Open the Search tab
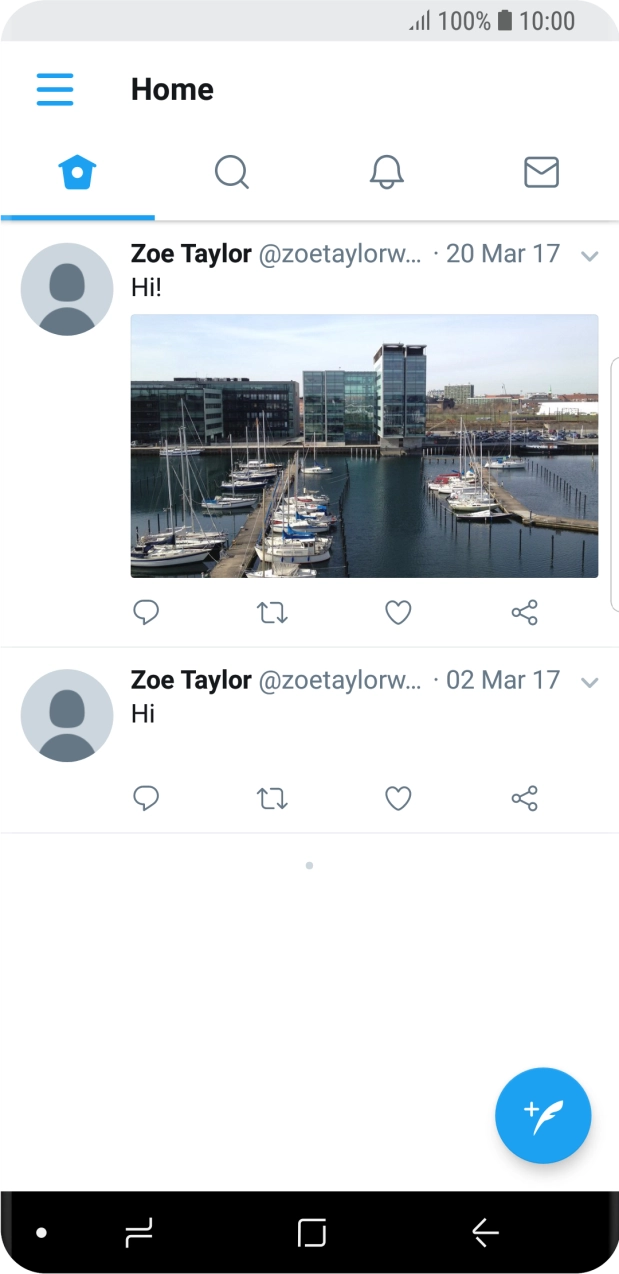619x1274 pixels. pyautogui.click(x=232, y=171)
